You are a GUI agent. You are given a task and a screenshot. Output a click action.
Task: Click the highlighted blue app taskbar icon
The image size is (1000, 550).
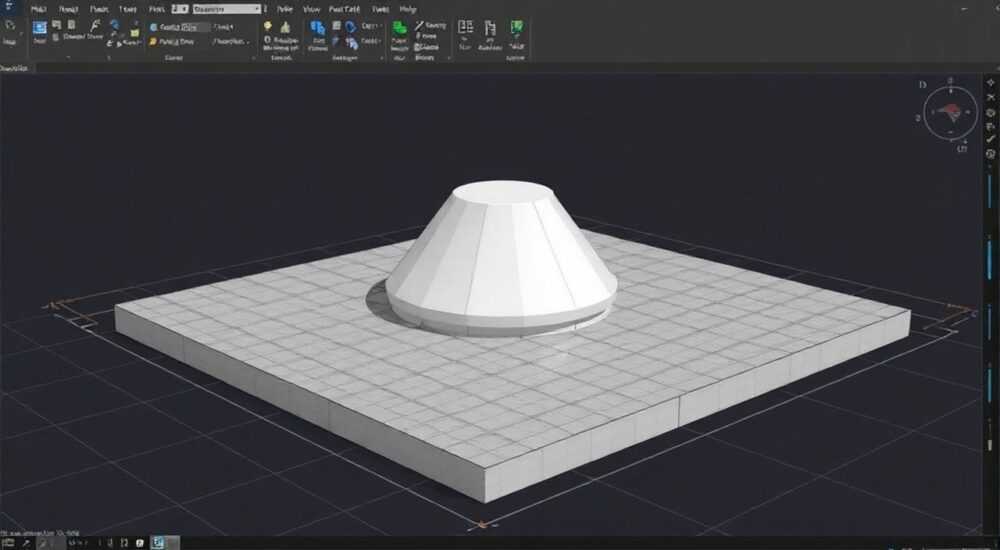coord(157,543)
